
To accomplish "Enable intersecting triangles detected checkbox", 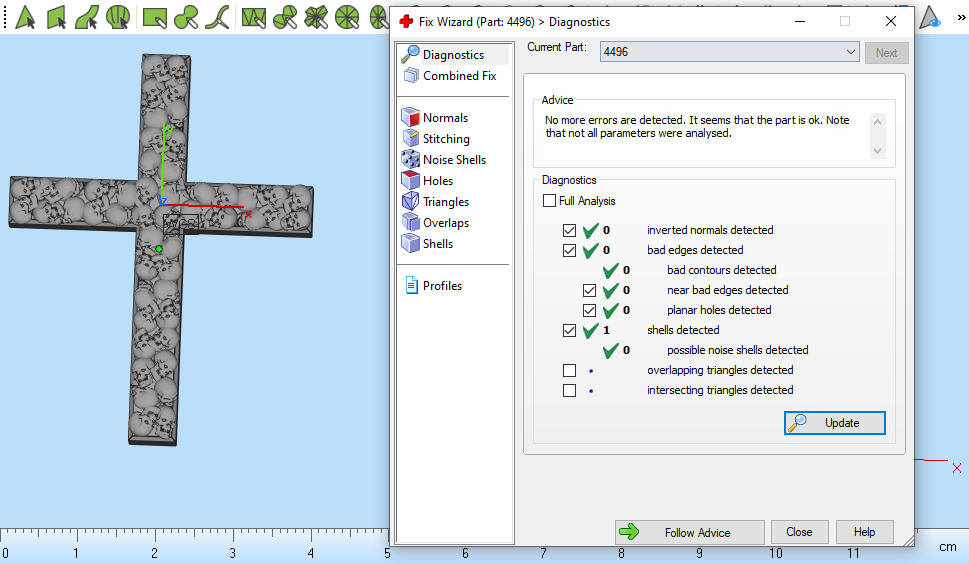I will coord(570,390).
